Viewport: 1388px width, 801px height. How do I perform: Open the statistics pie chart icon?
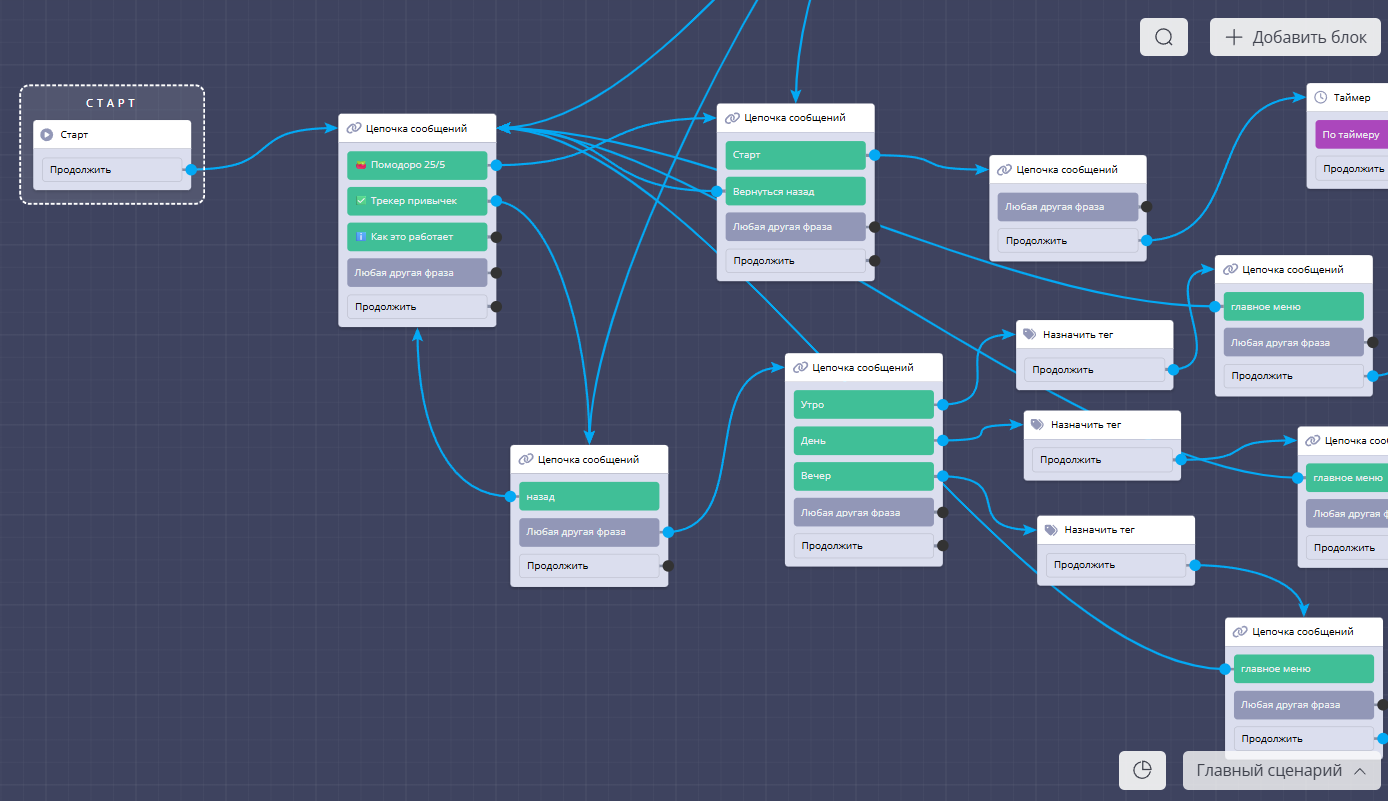(1143, 770)
